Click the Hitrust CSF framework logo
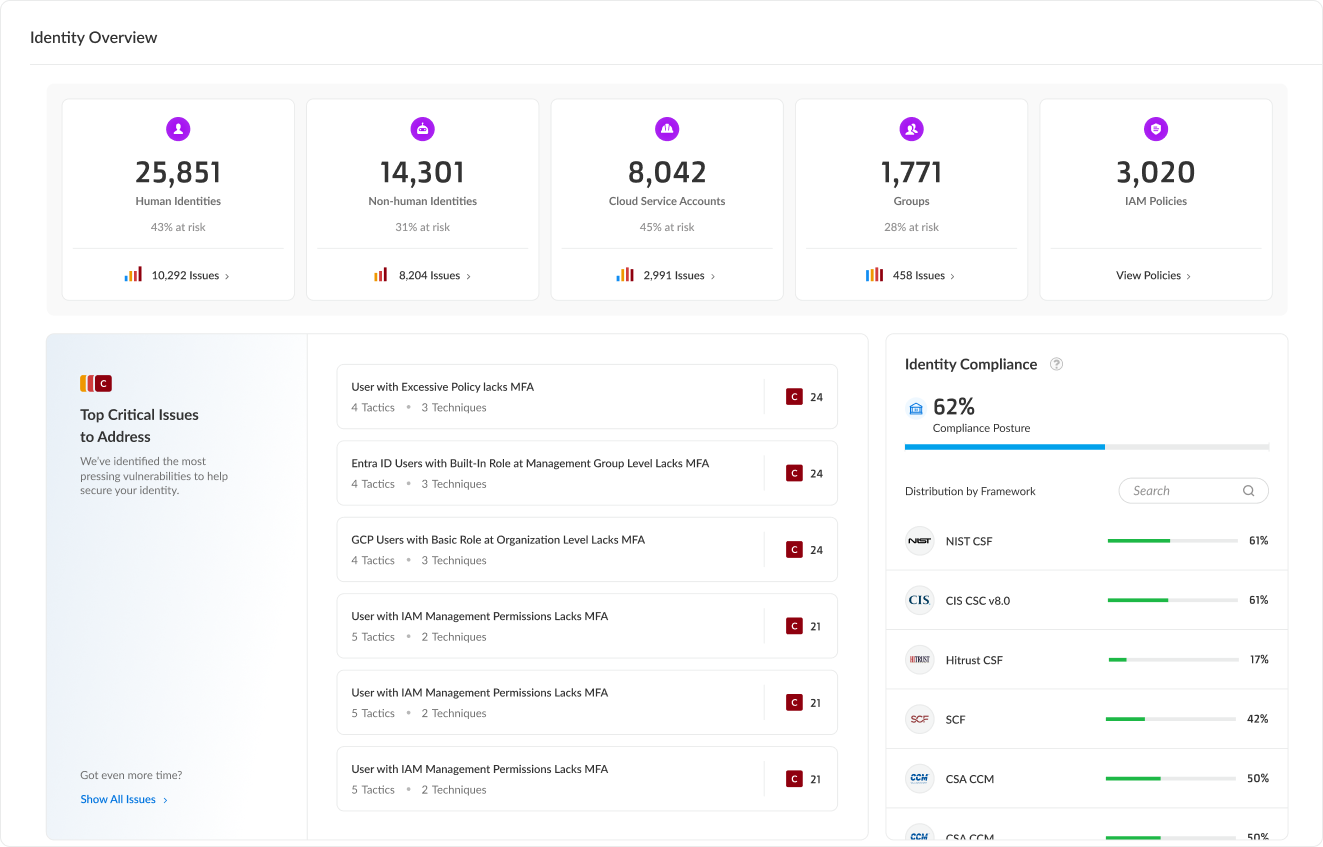 point(919,660)
